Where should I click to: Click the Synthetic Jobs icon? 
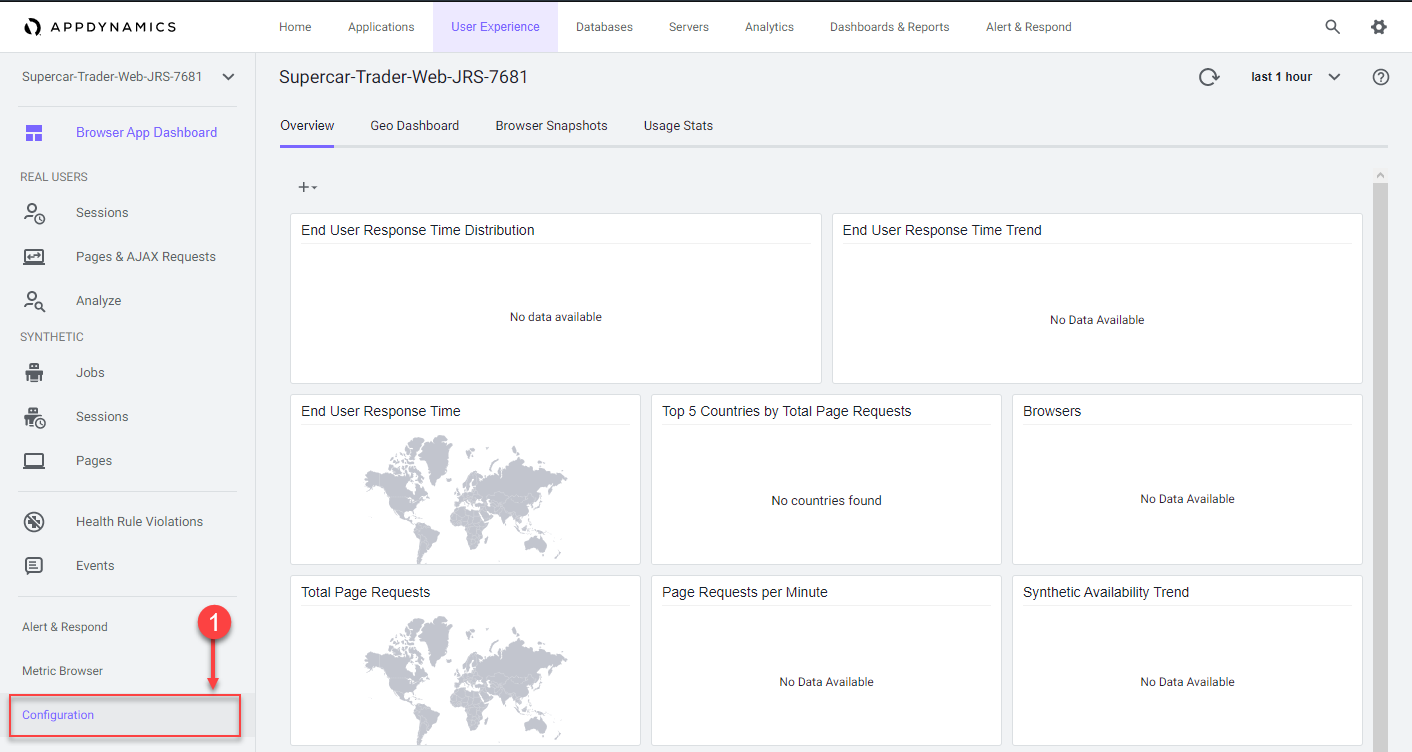pyautogui.click(x=35, y=373)
